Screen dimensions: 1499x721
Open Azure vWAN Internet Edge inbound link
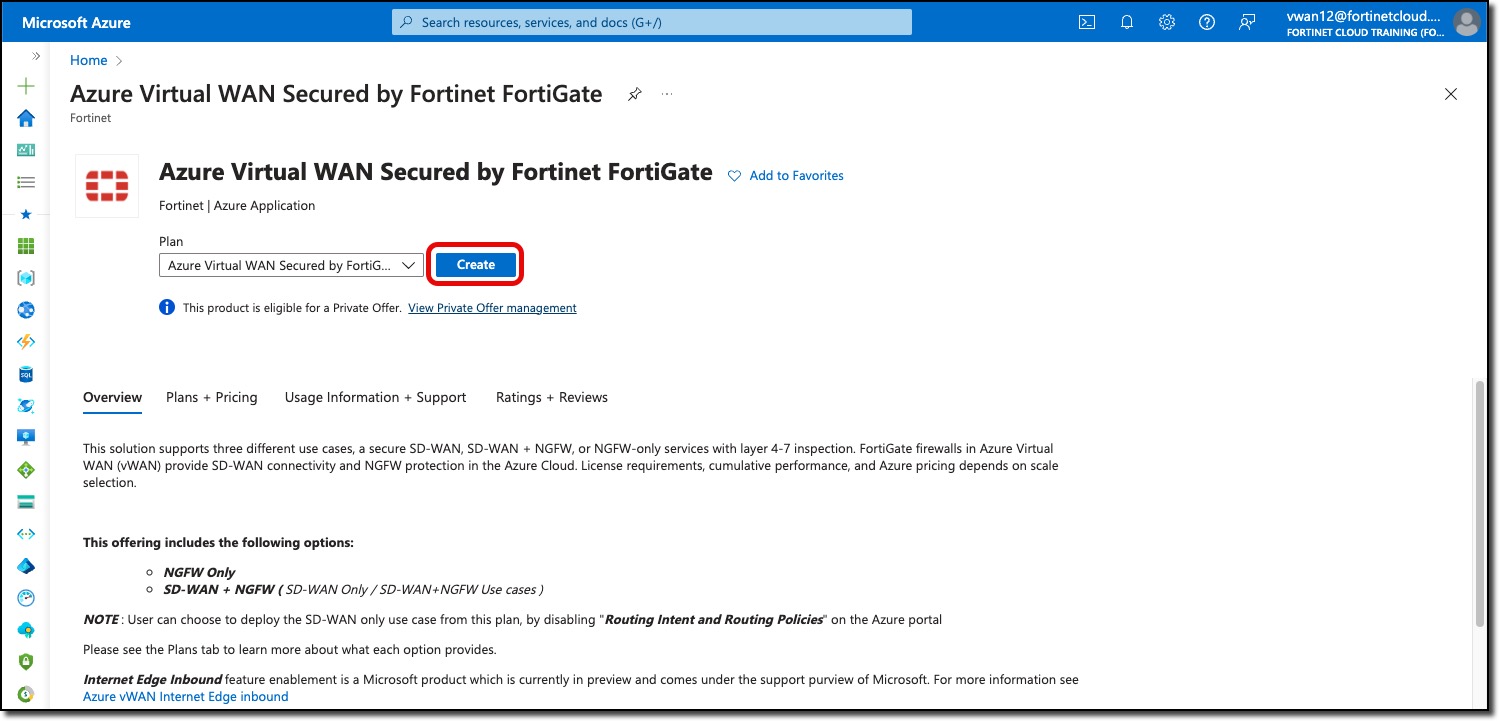click(x=186, y=696)
